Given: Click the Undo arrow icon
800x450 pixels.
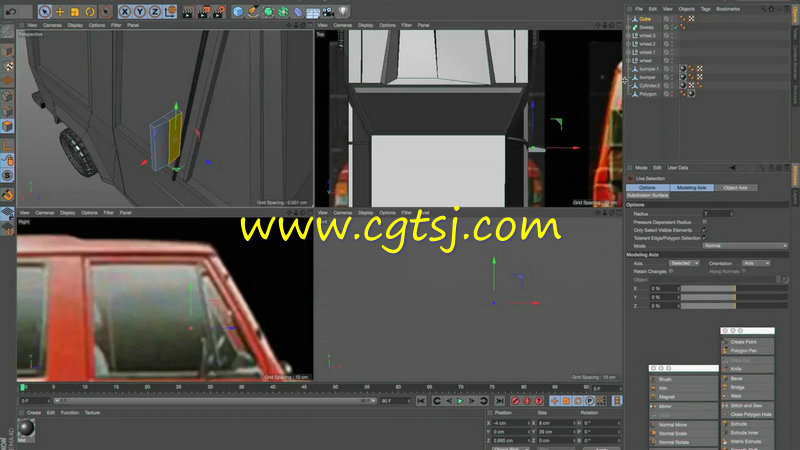Looking at the screenshot, I should (11, 11).
